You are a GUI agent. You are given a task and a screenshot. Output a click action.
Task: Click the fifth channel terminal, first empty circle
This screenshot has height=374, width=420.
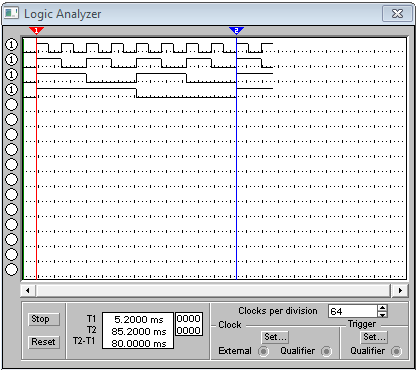pyautogui.click(x=12, y=104)
